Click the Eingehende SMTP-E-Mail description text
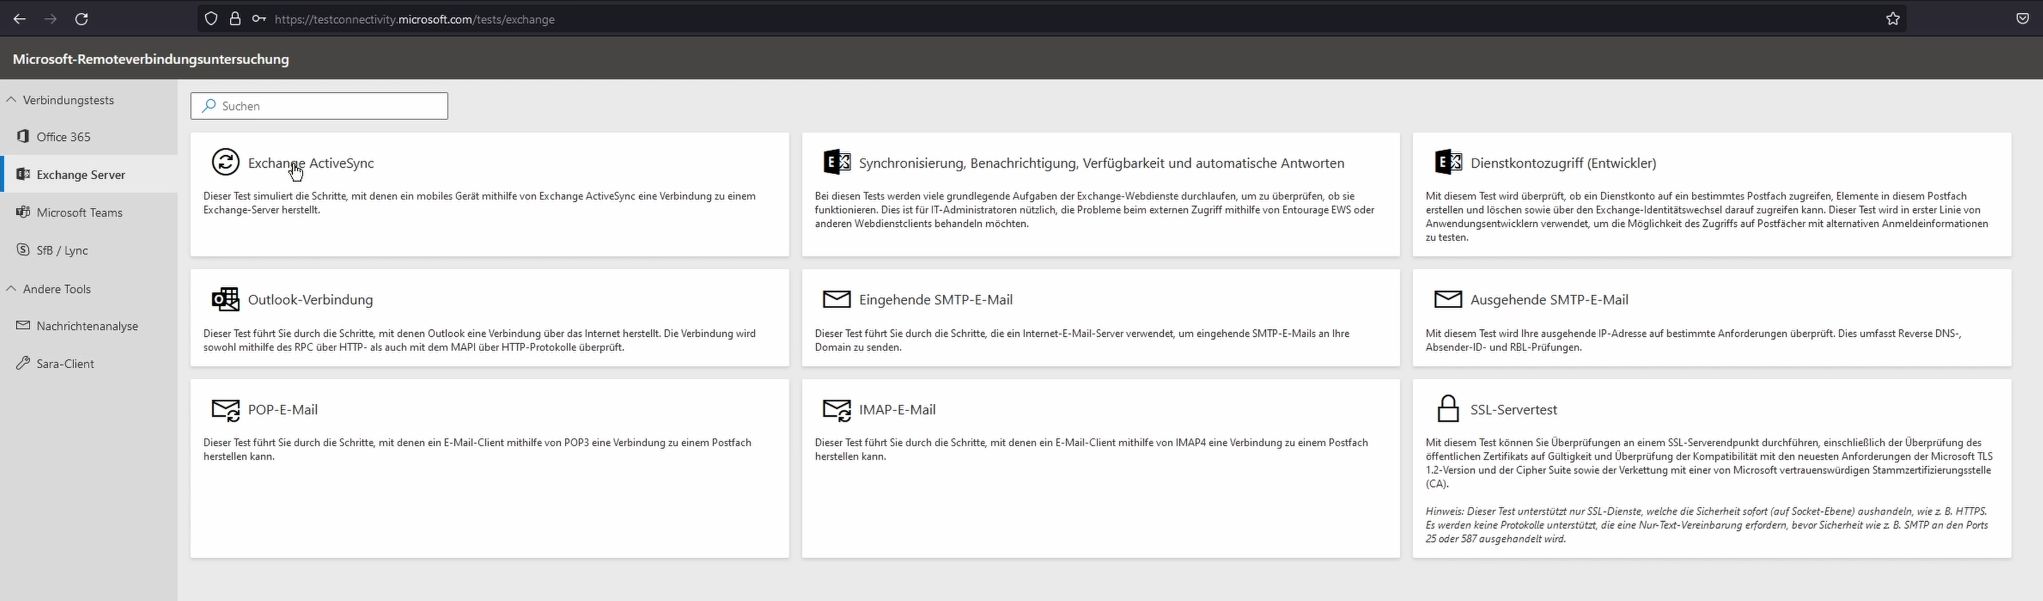The image size is (2043, 601). coord(1082,340)
